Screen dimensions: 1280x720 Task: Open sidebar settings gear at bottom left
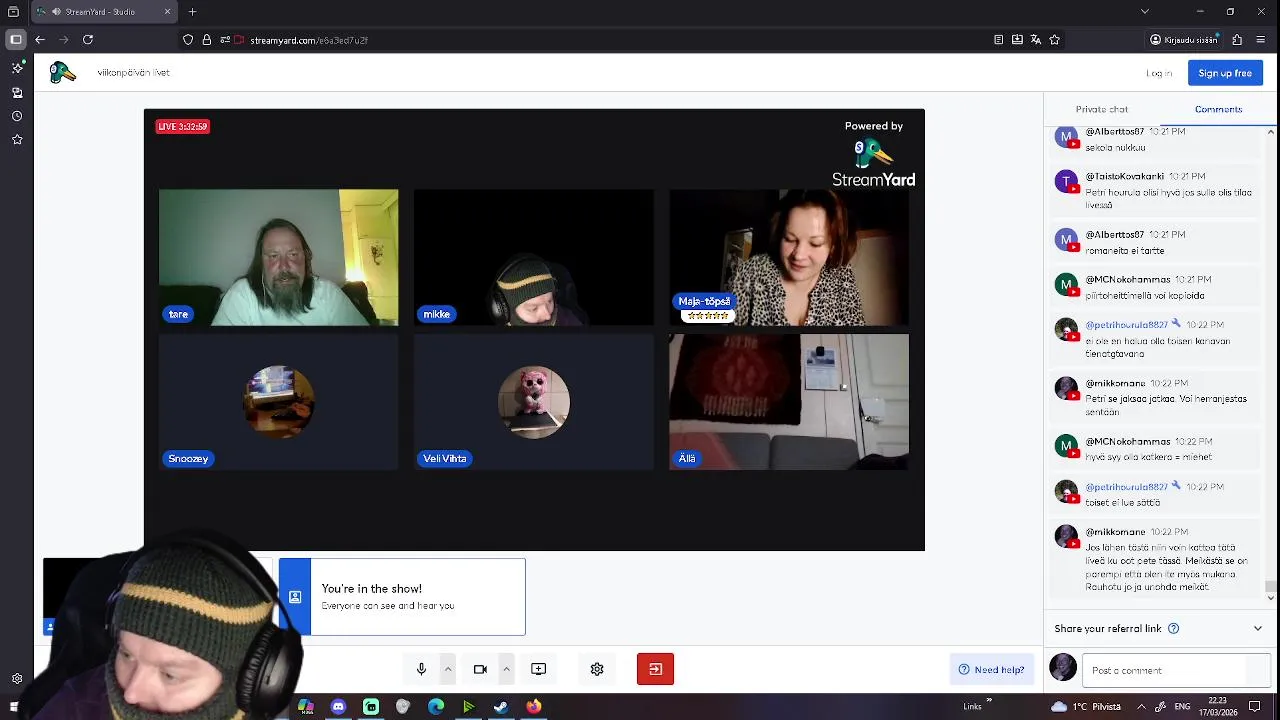[17, 679]
